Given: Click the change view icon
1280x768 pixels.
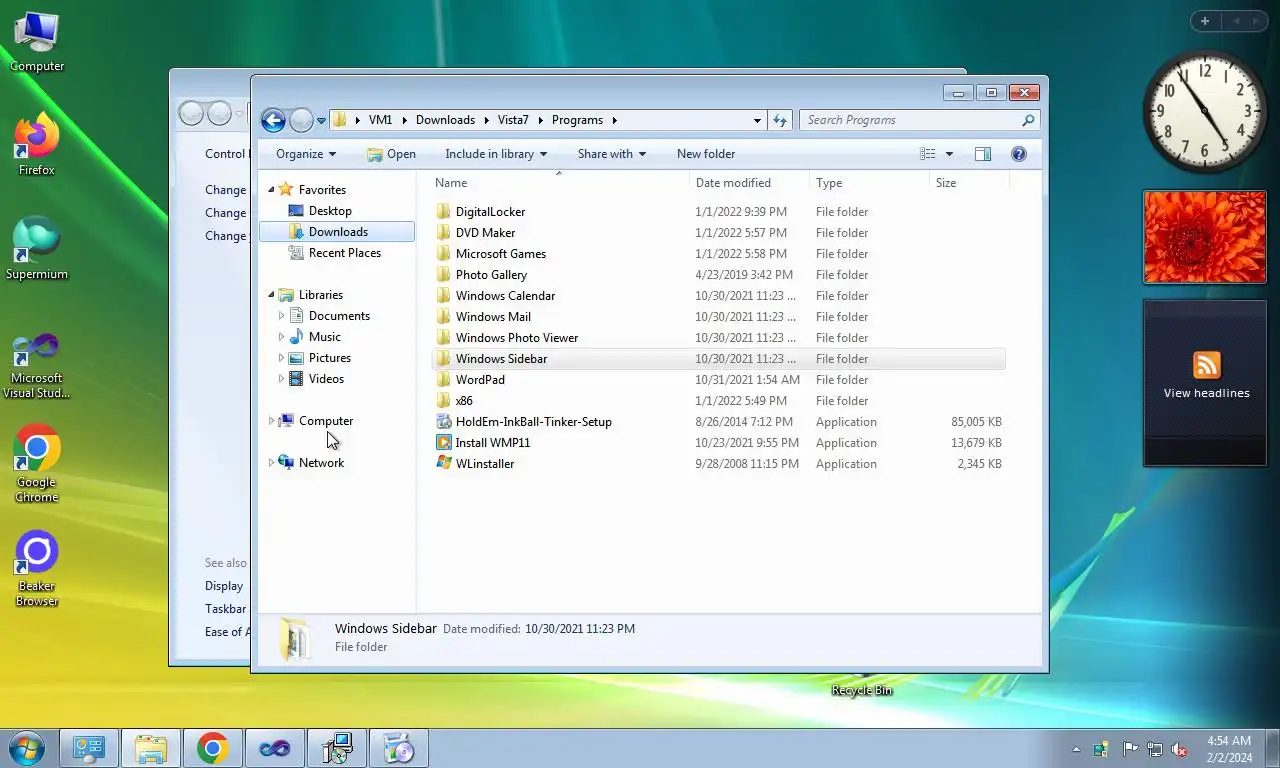Looking at the screenshot, I should coord(928,154).
